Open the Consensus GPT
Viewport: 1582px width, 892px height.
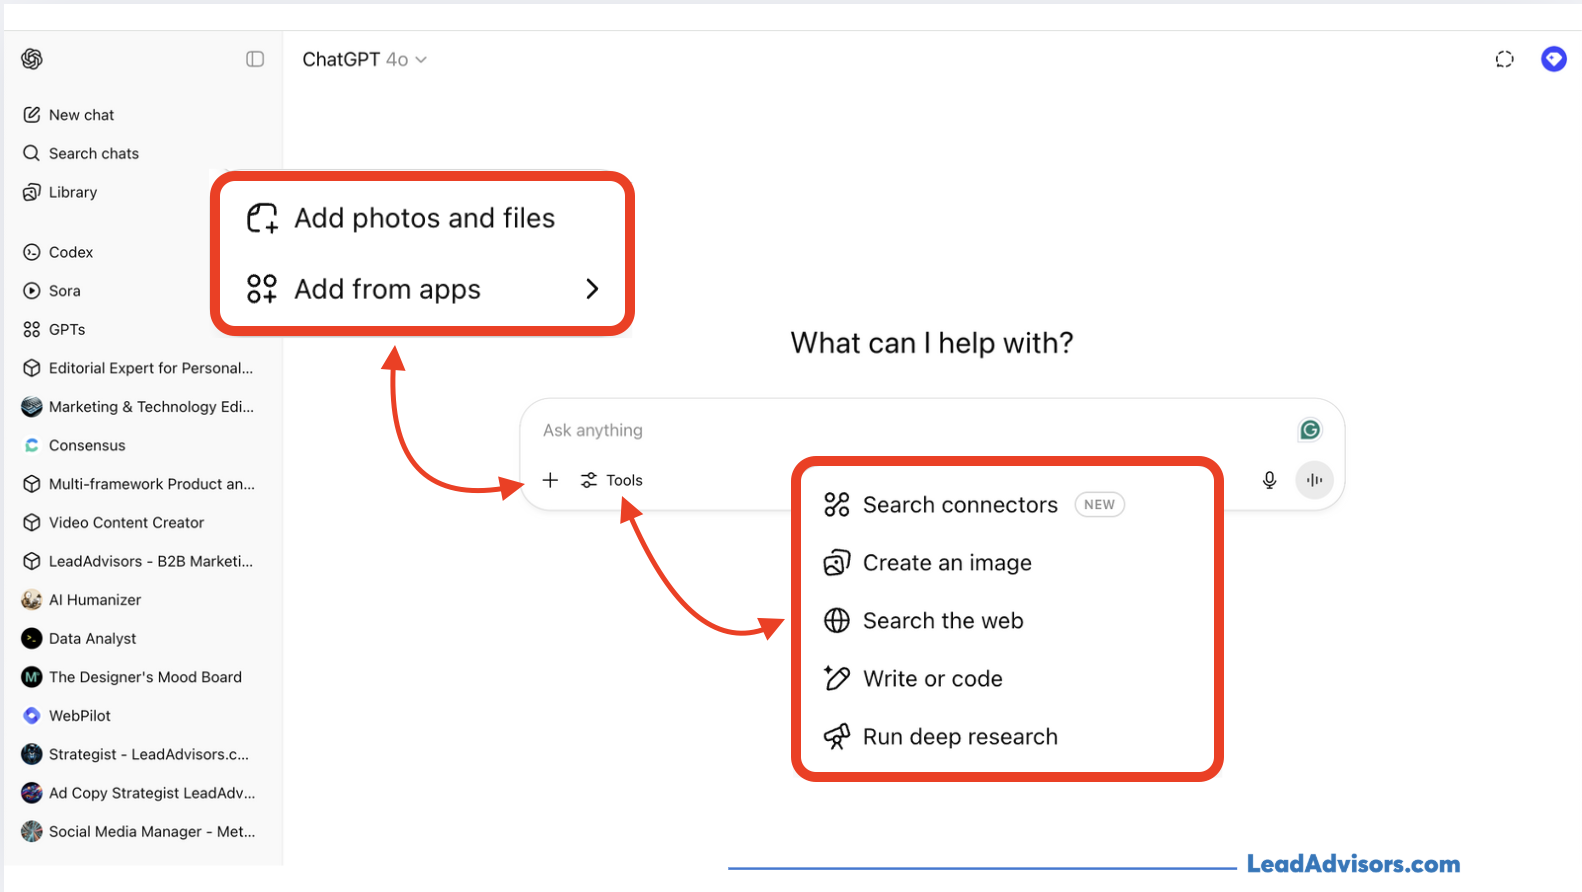click(x=74, y=445)
